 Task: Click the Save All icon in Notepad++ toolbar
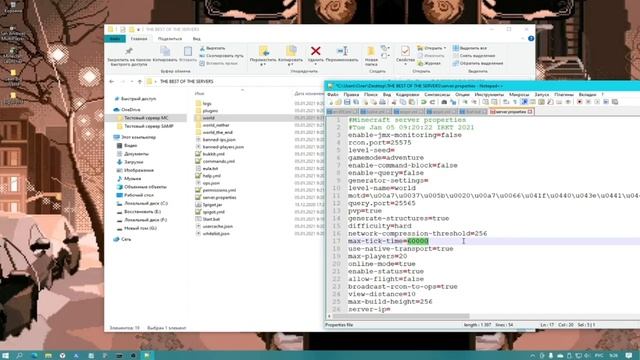pyautogui.click(x=356, y=102)
